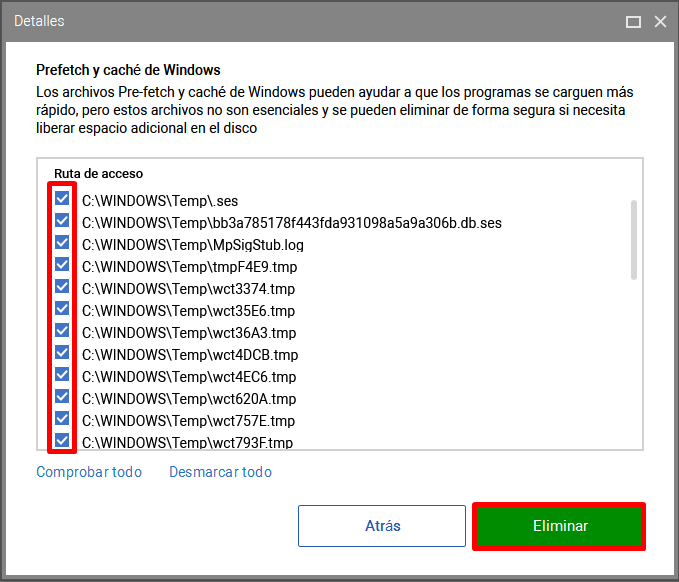Click the bb3a785178f443fda931098a5a9a306b.db.ses path text

pyautogui.click(x=292, y=223)
